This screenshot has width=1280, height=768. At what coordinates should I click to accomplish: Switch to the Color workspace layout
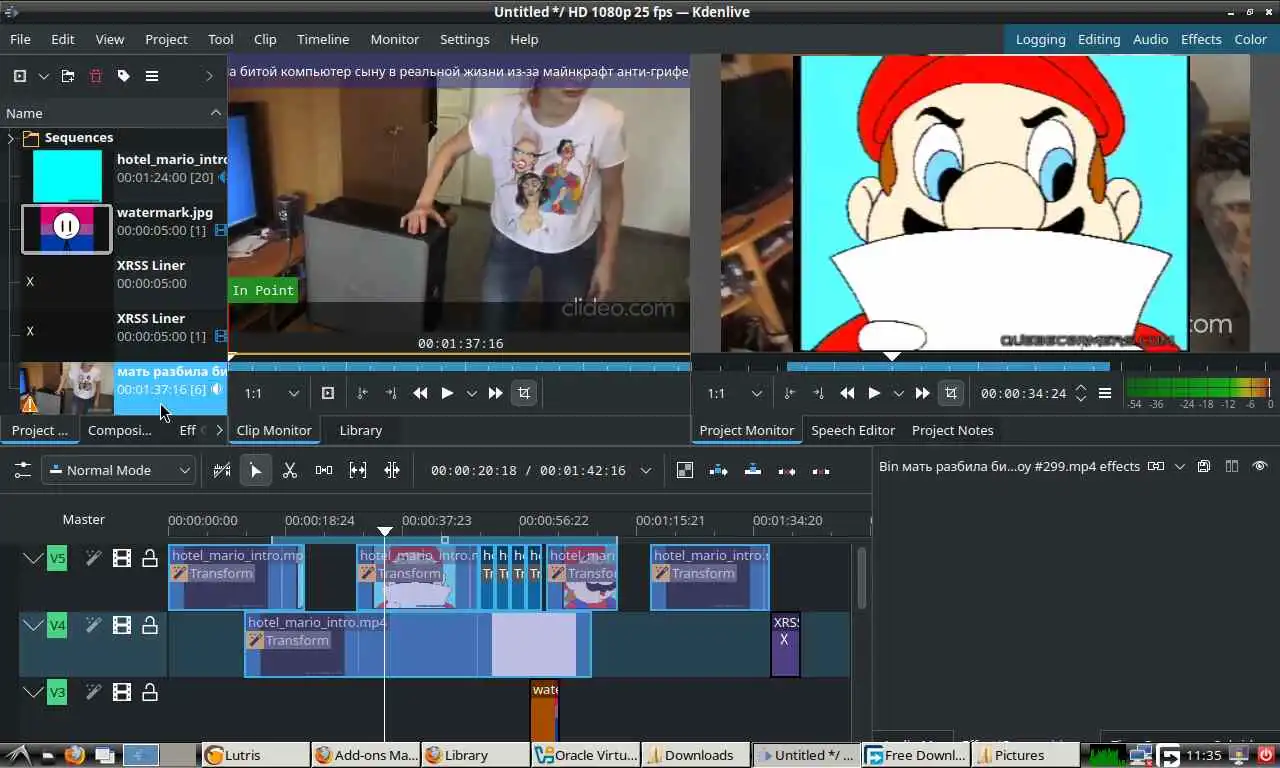tap(1251, 39)
